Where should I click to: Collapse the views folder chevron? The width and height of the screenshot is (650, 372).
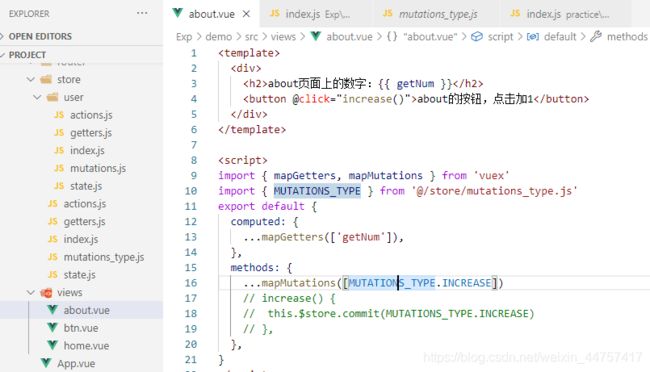(31, 292)
